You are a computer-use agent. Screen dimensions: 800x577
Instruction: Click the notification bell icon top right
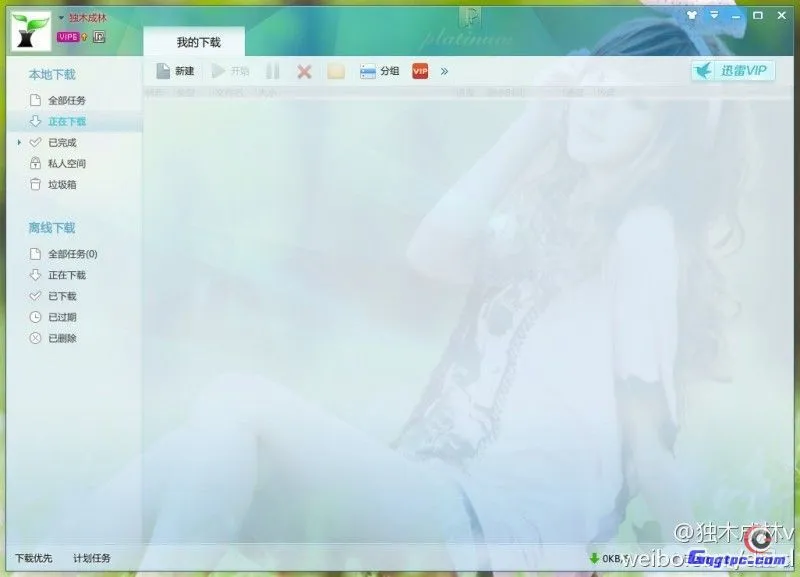[x=690, y=15]
